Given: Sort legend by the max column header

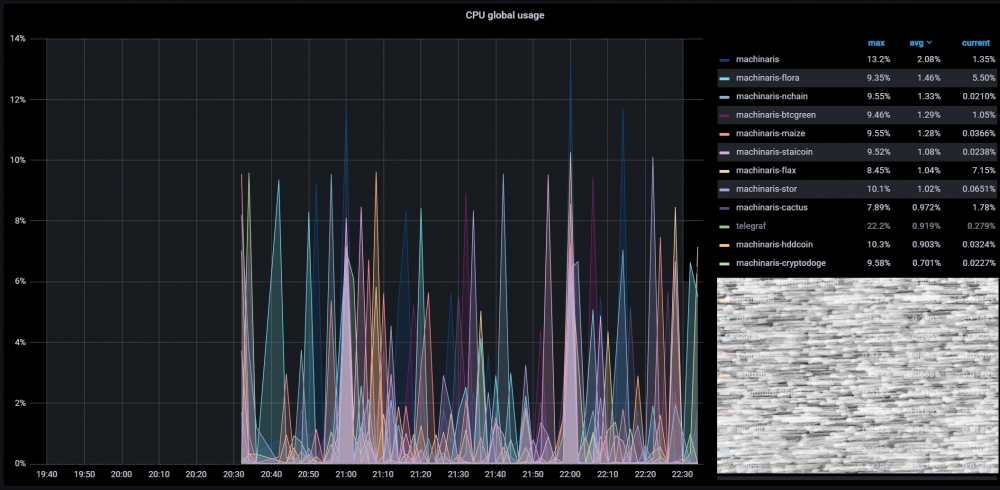Looking at the screenshot, I should [876, 43].
